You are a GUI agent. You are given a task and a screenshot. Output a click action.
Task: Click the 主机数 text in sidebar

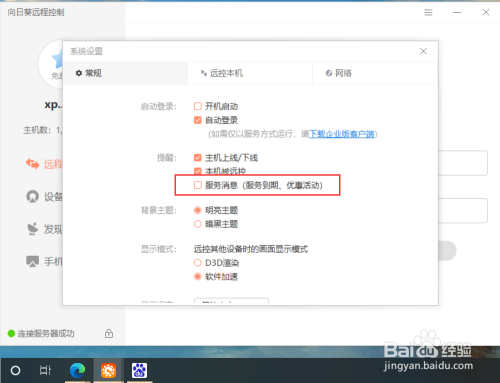point(42,130)
